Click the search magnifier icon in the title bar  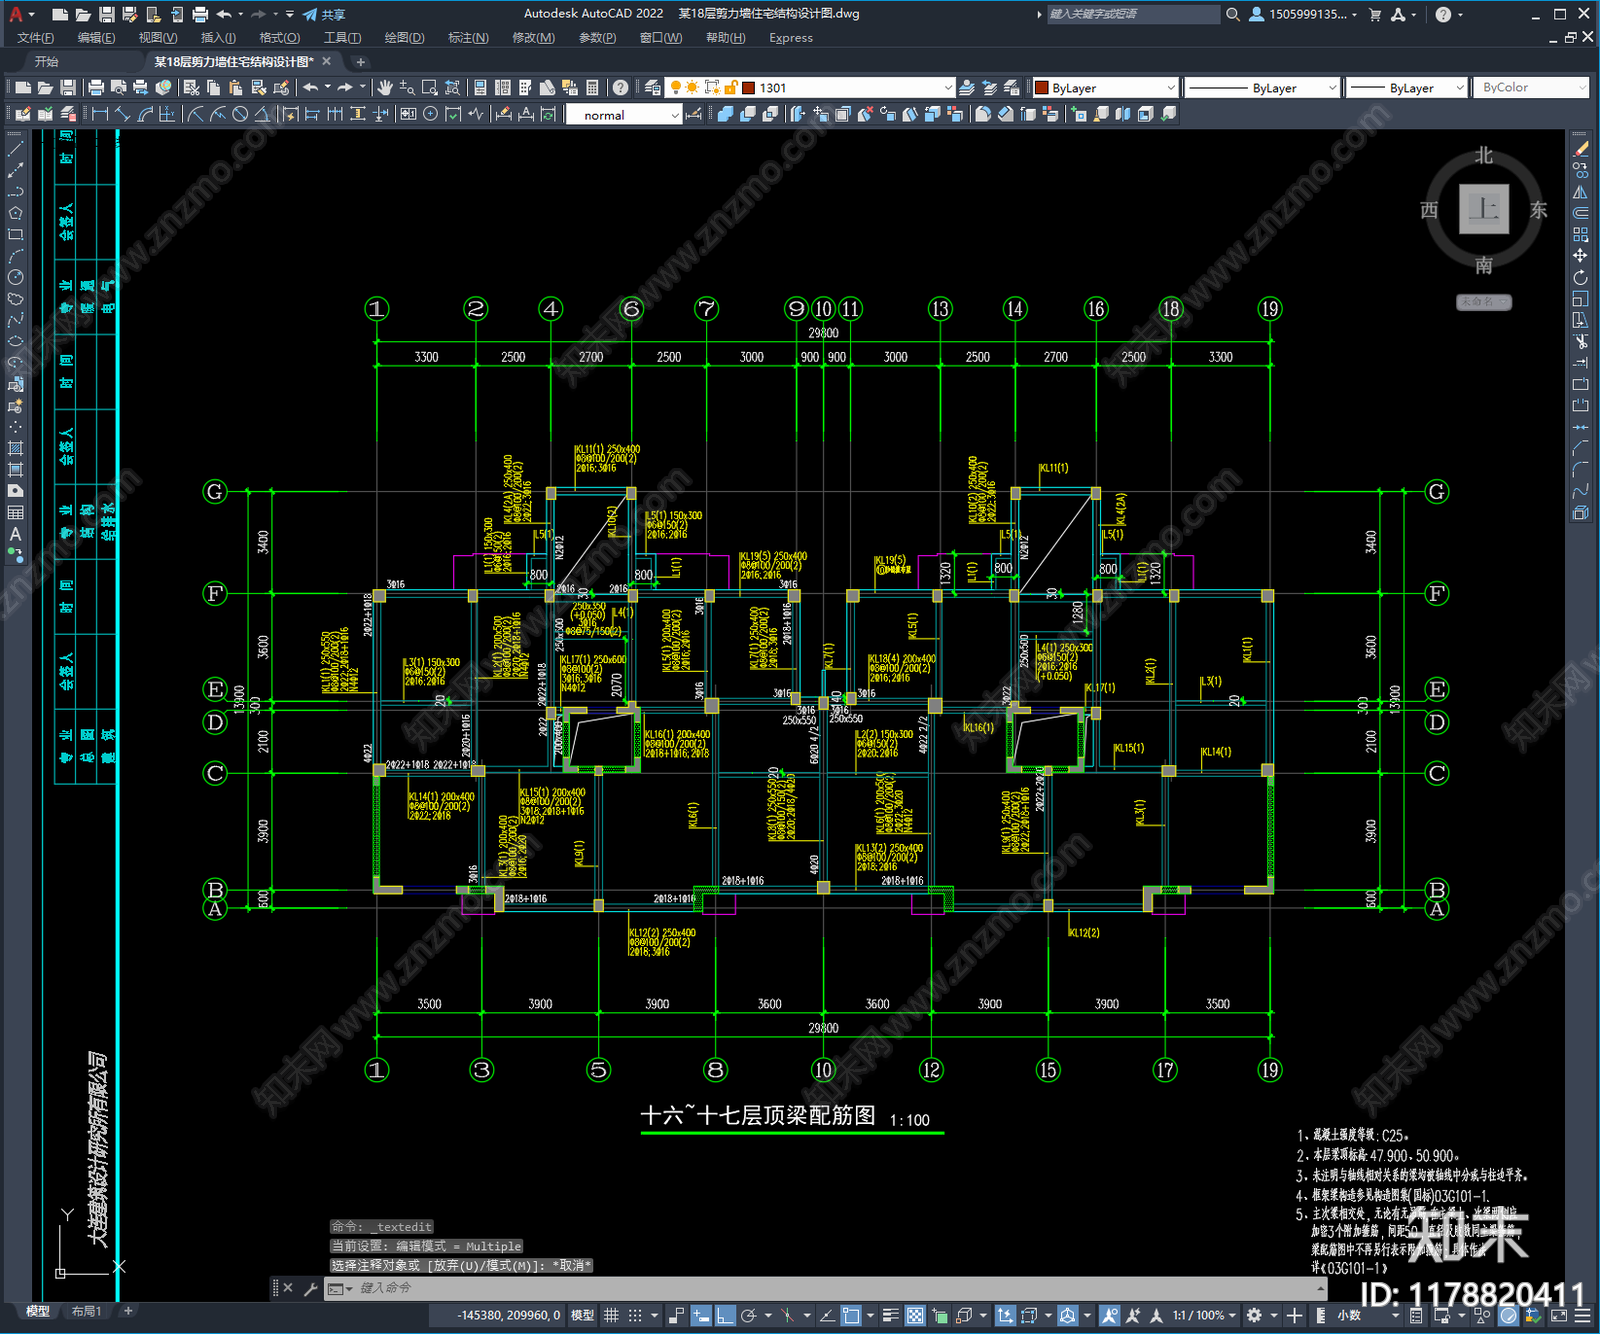(1233, 14)
